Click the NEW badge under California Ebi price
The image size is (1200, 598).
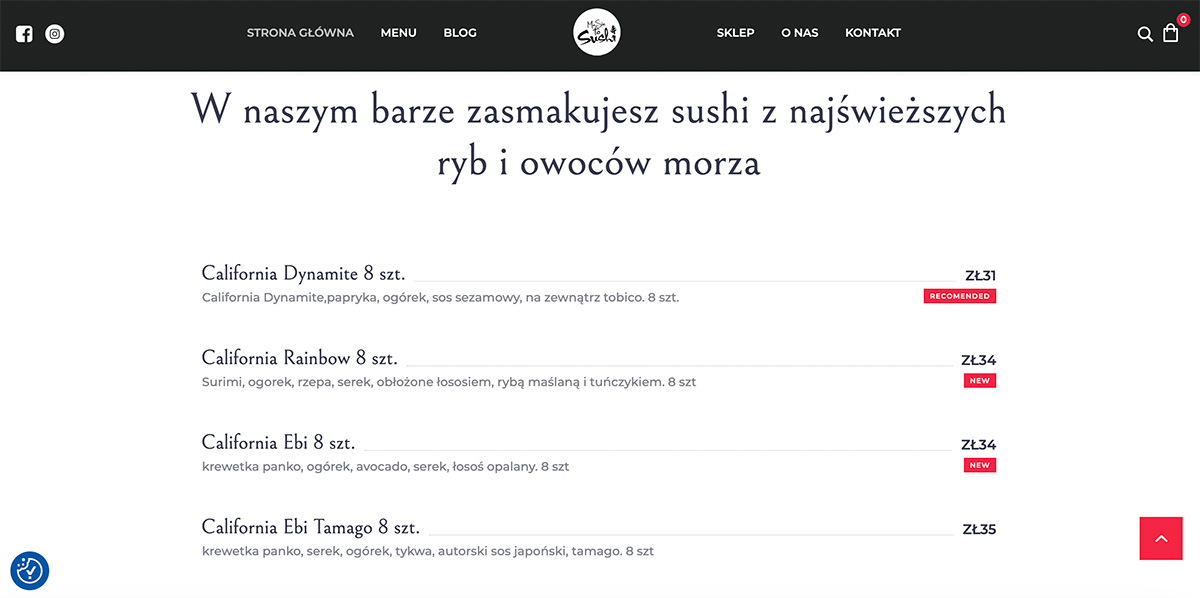point(980,465)
